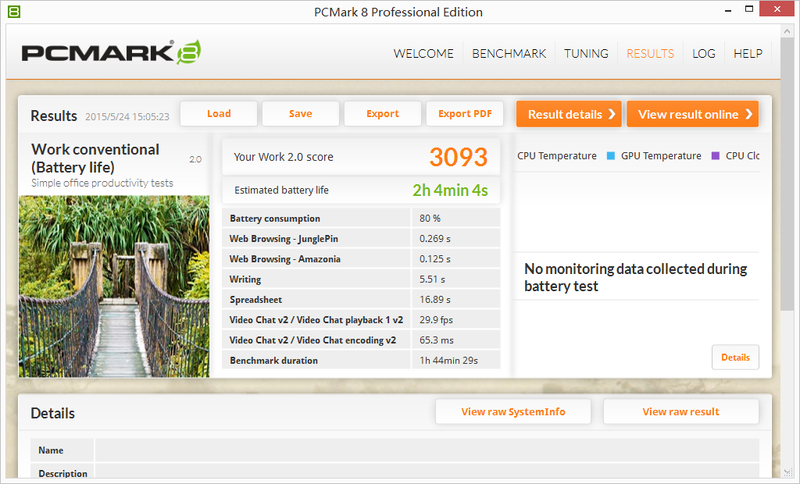This screenshot has height=484, width=800.
Task: Open Result details
Action: [569, 114]
